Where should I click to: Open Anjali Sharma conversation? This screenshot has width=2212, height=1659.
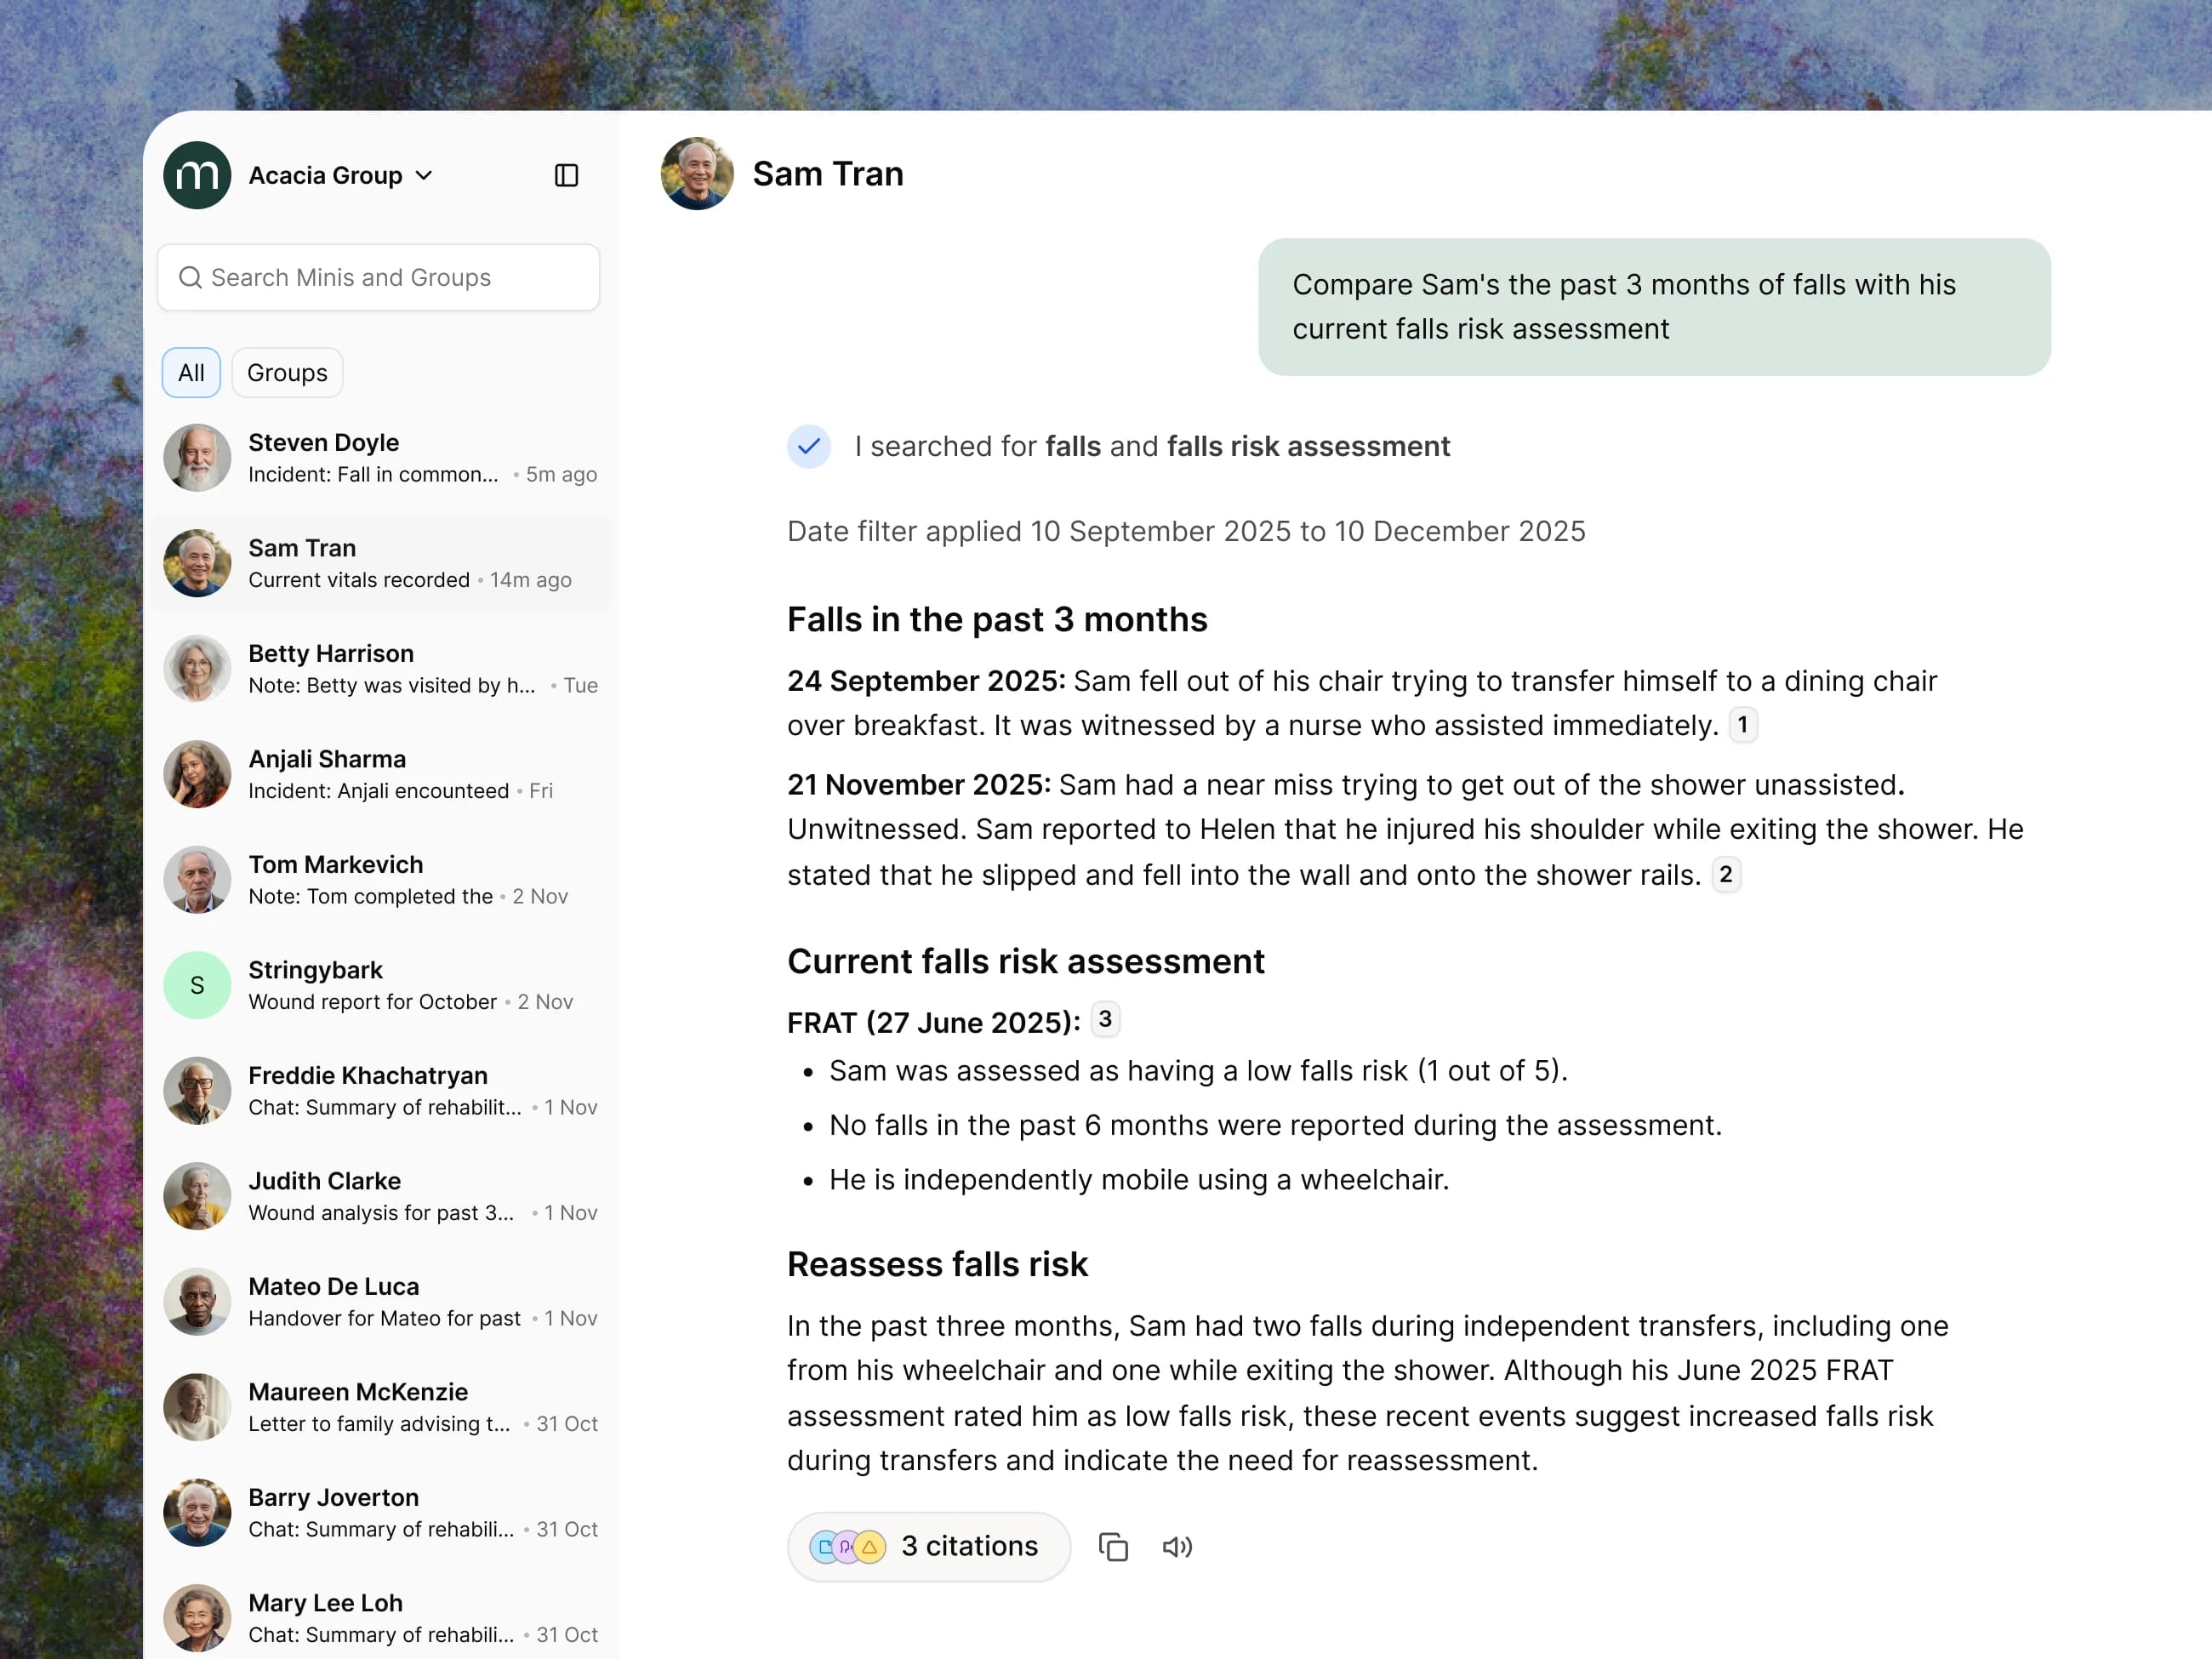point(380,774)
